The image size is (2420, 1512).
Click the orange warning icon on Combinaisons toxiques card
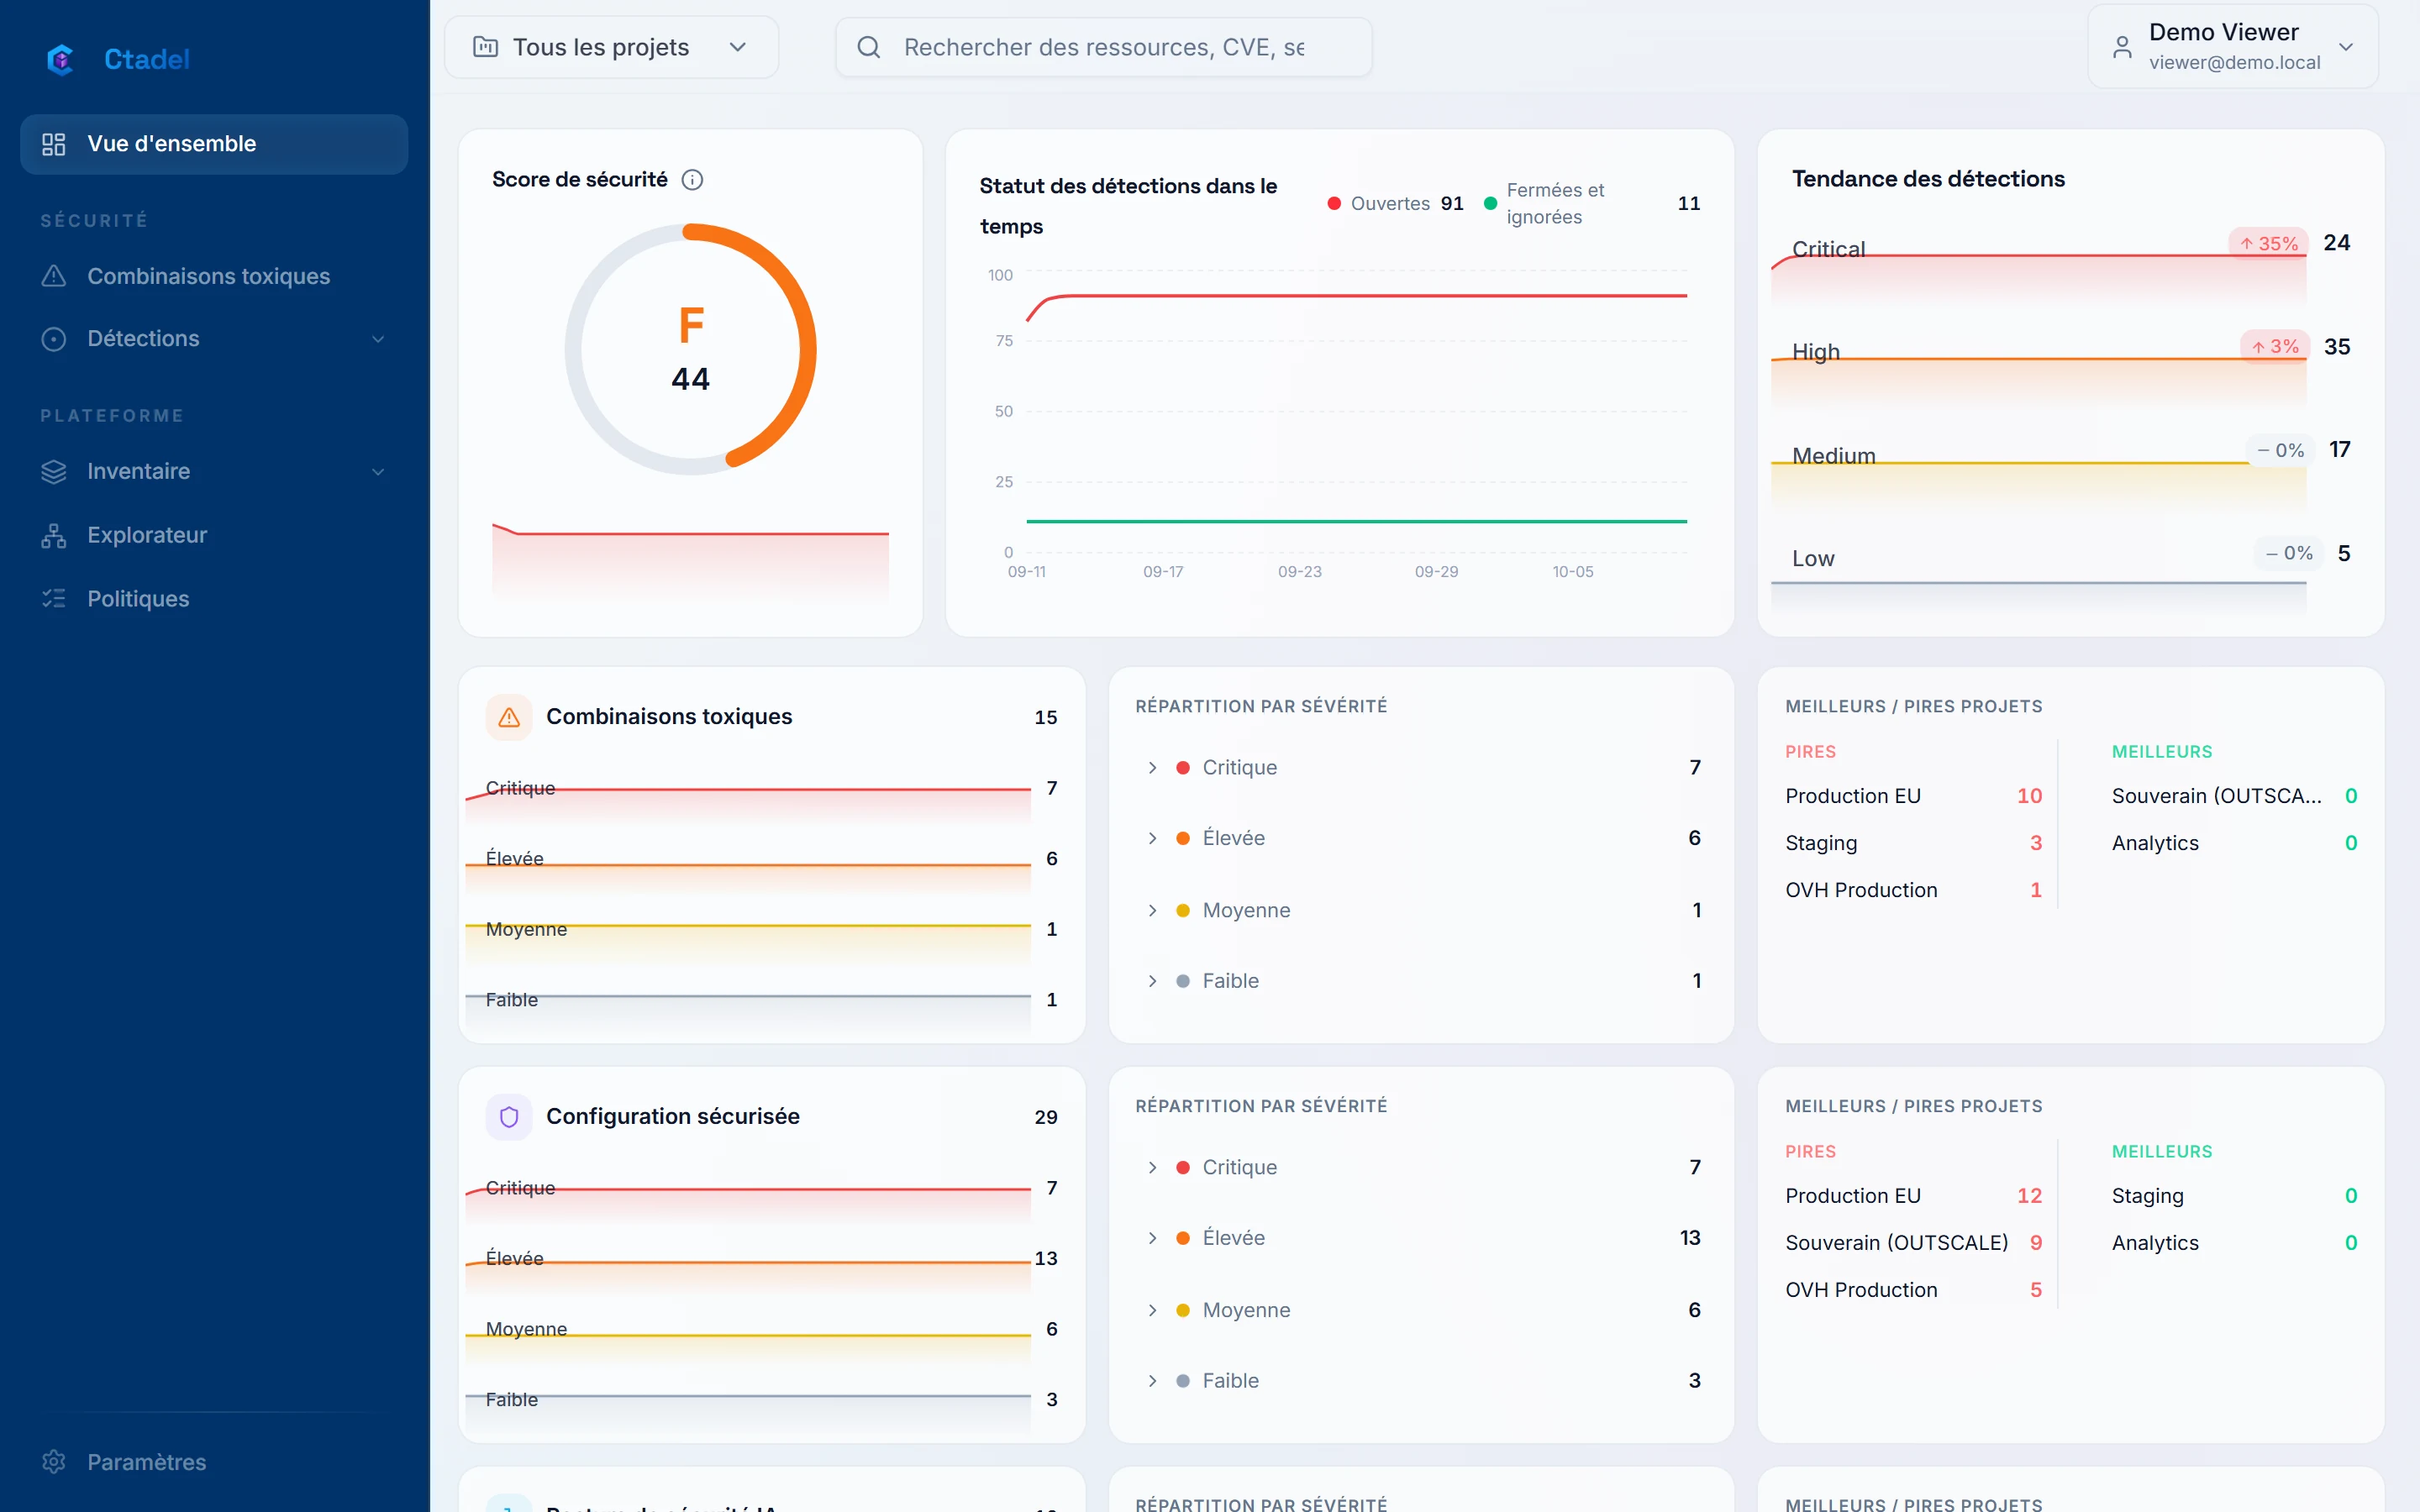point(509,717)
